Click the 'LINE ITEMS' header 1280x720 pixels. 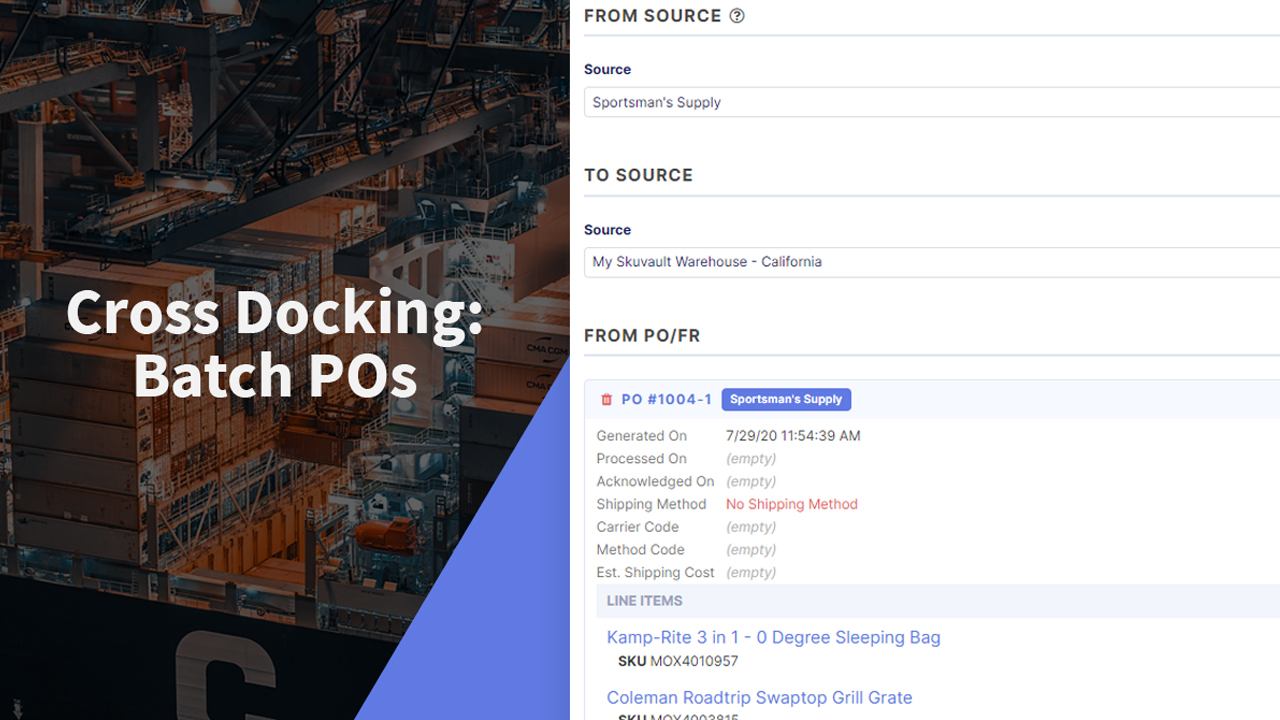click(x=644, y=601)
